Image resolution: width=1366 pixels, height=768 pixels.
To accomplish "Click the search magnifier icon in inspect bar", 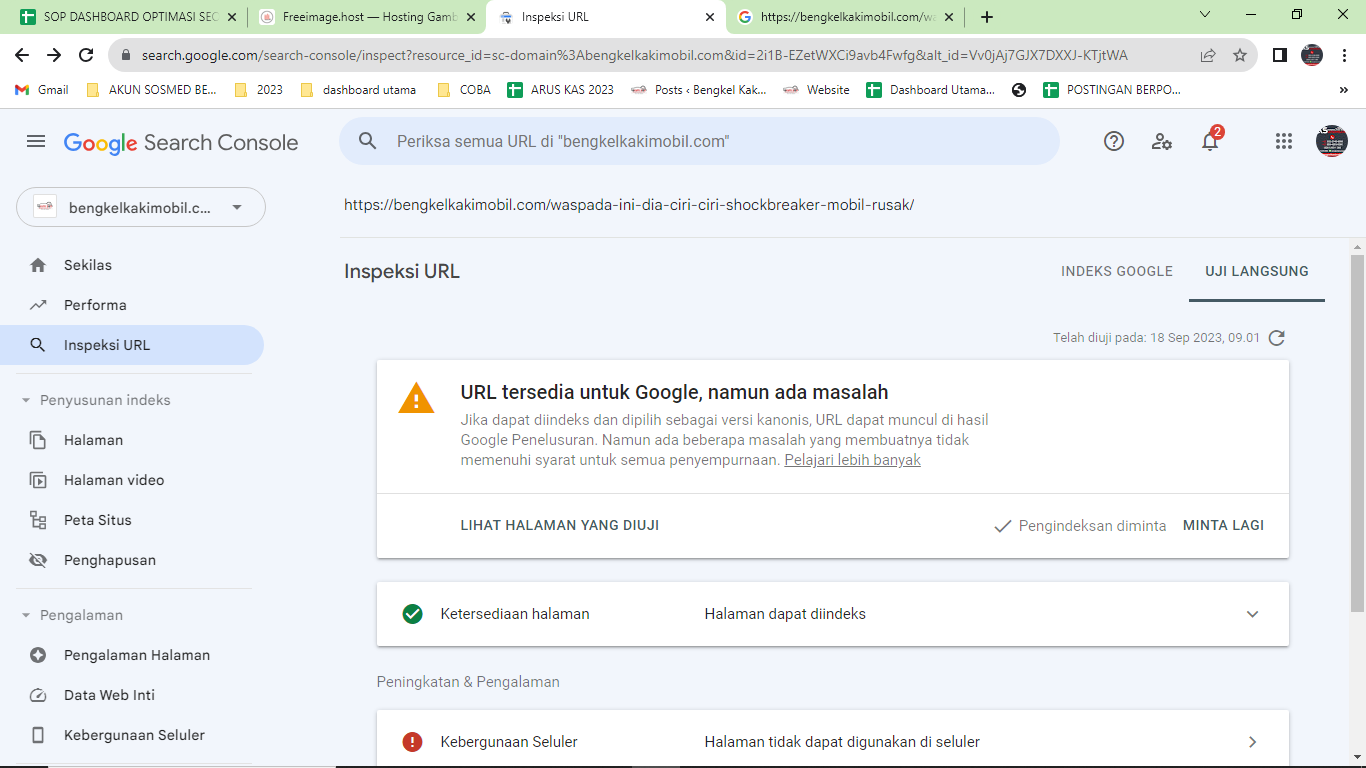I will (x=367, y=142).
